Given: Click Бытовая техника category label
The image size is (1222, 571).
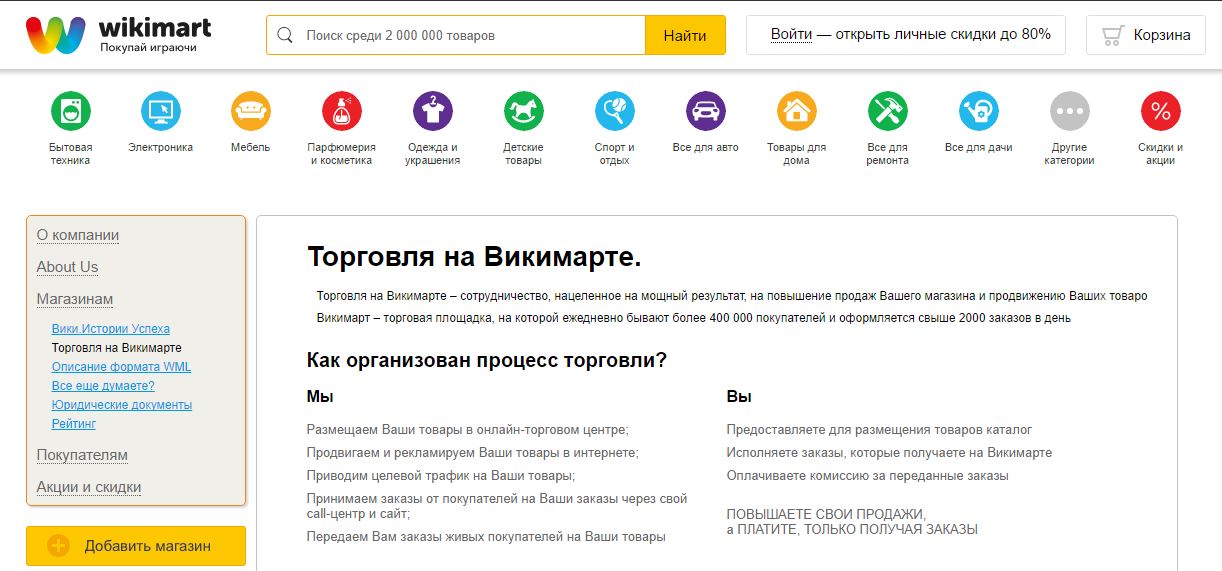Looking at the screenshot, I should pyautogui.click(x=70, y=154).
